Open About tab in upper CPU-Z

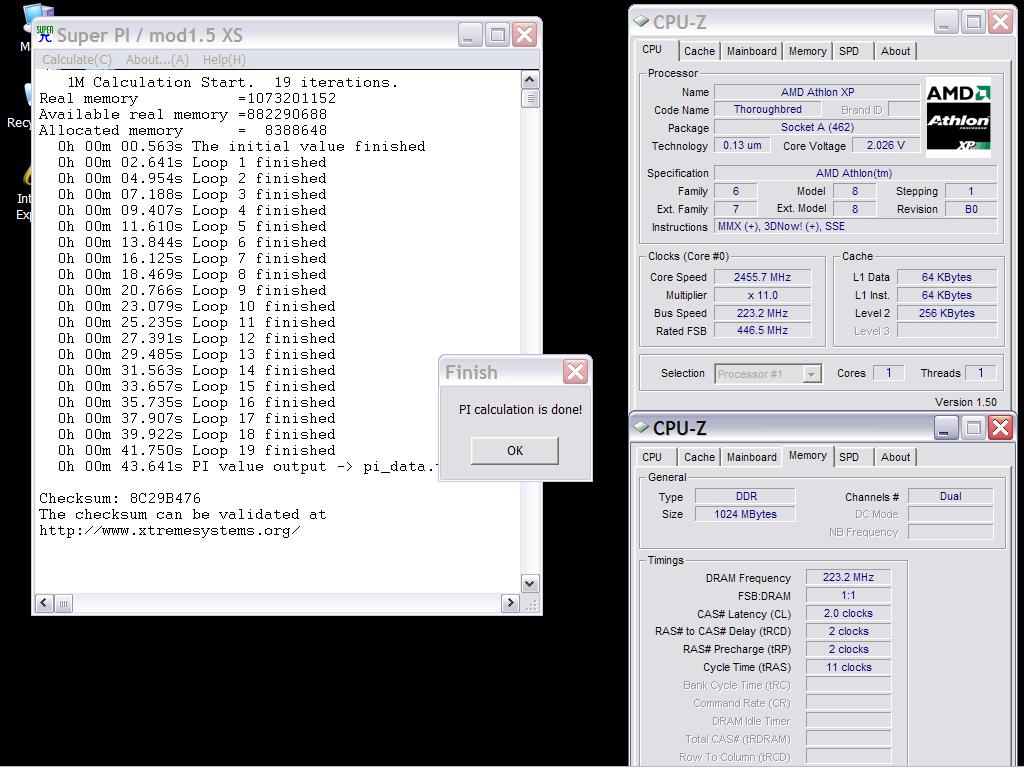click(895, 51)
